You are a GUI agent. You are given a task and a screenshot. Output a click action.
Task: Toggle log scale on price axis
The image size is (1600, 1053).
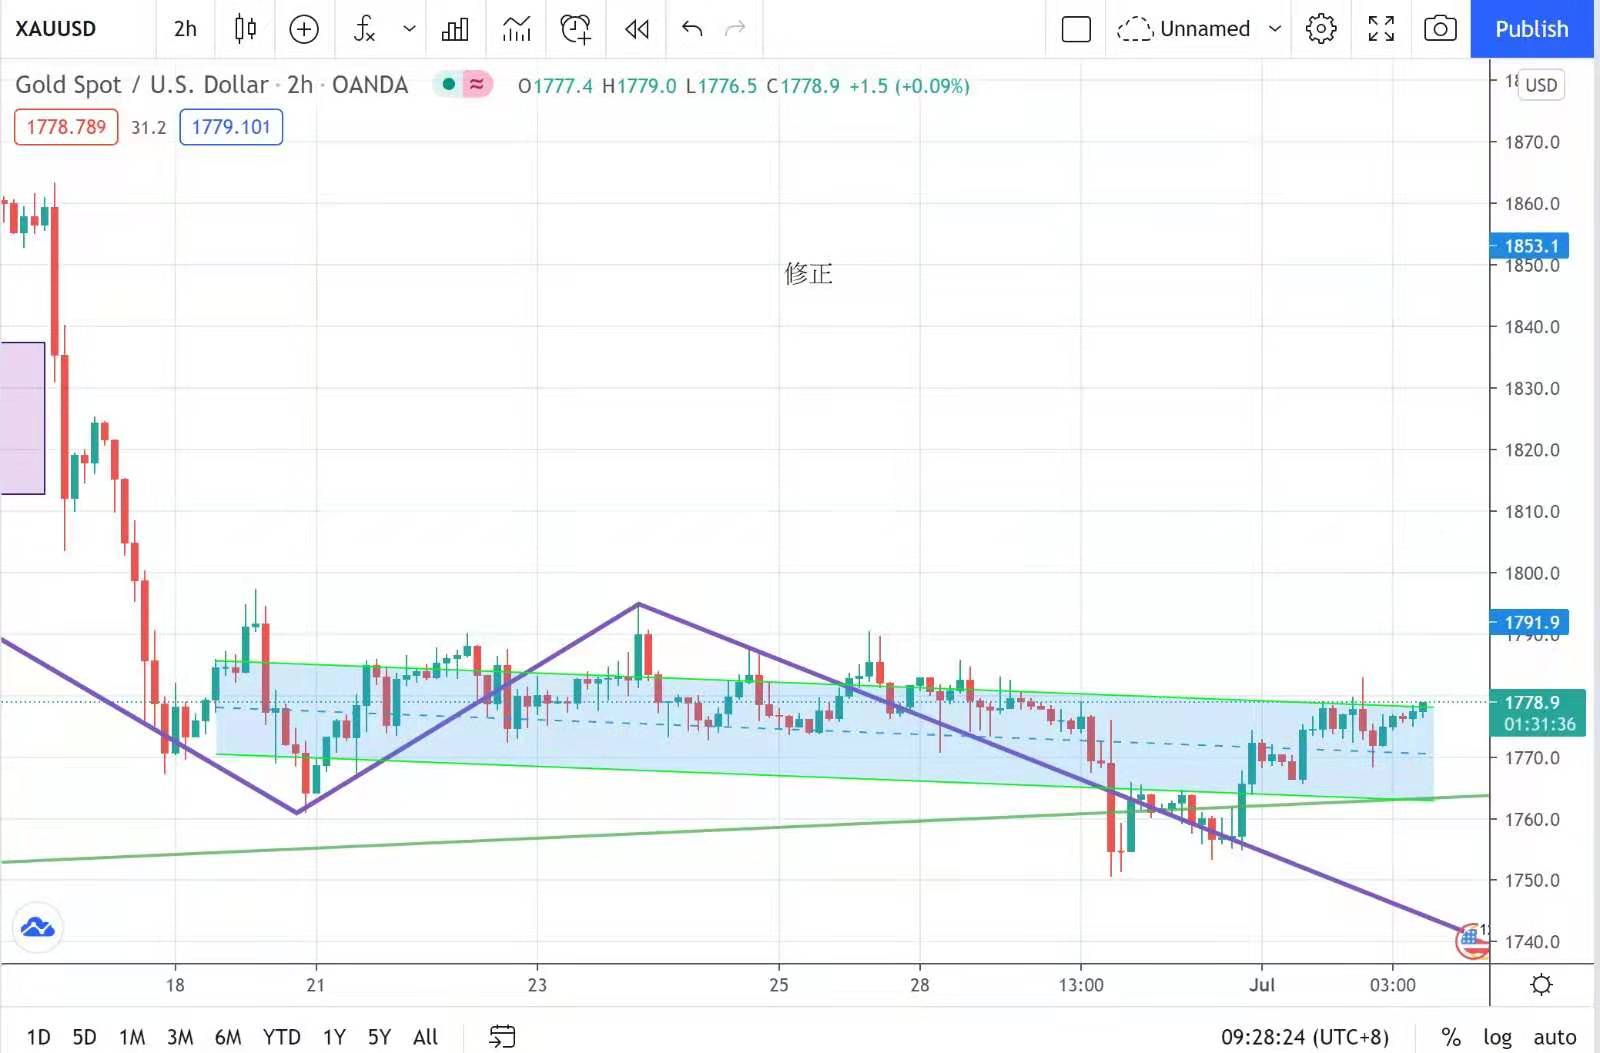(x=1497, y=1037)
